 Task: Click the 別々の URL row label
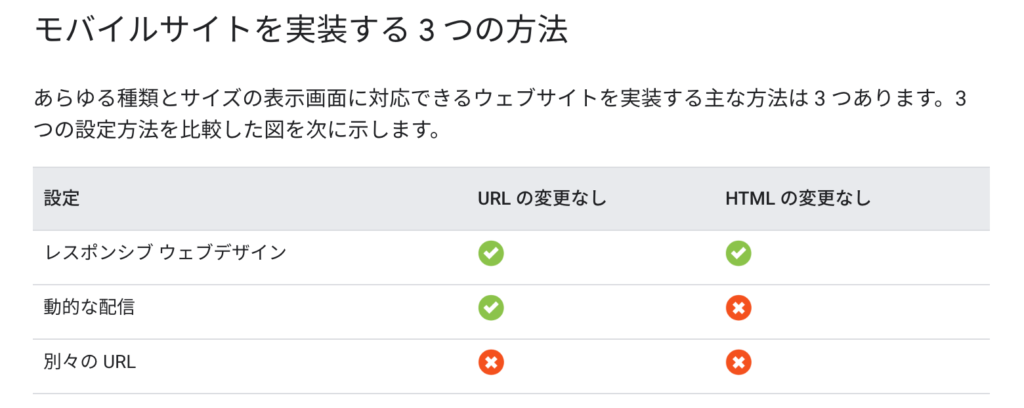89,361
